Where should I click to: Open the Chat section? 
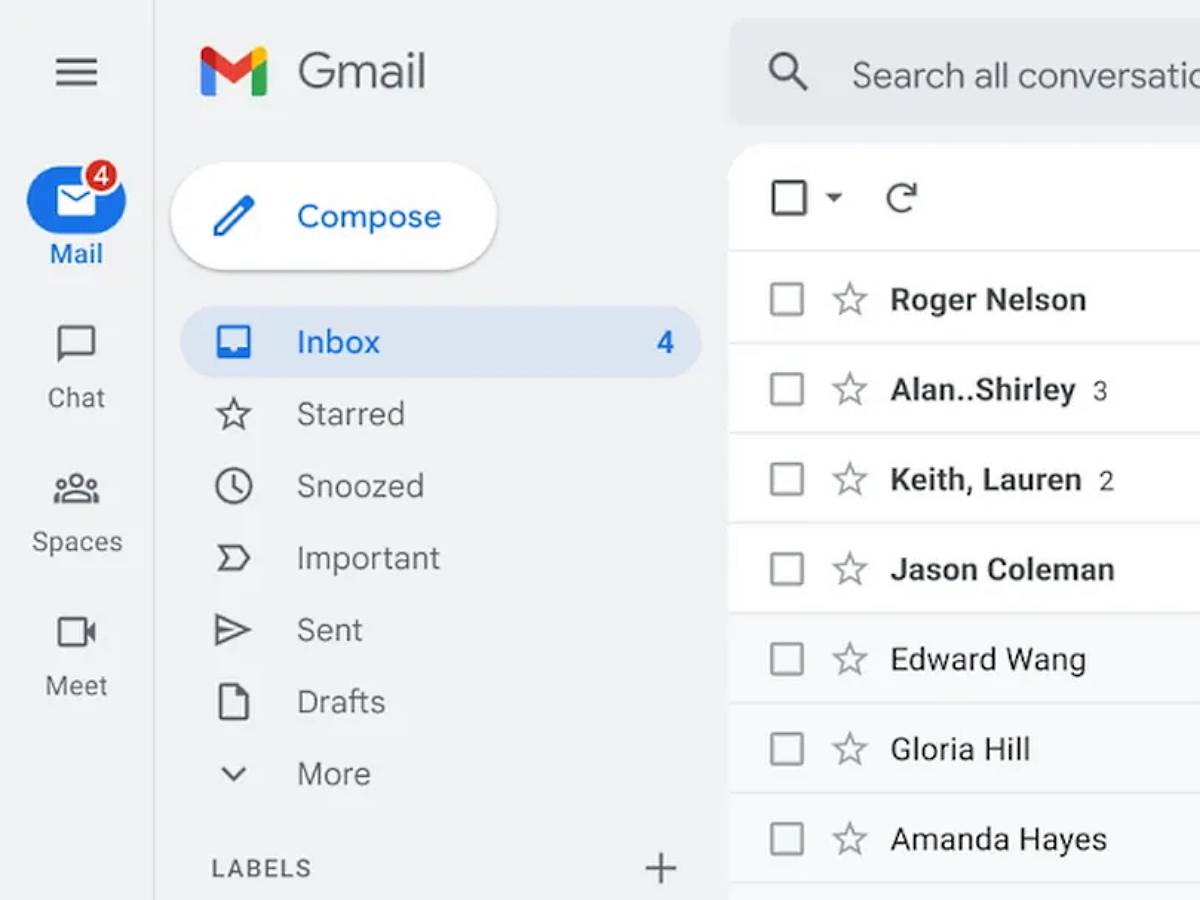coord(76,345)
